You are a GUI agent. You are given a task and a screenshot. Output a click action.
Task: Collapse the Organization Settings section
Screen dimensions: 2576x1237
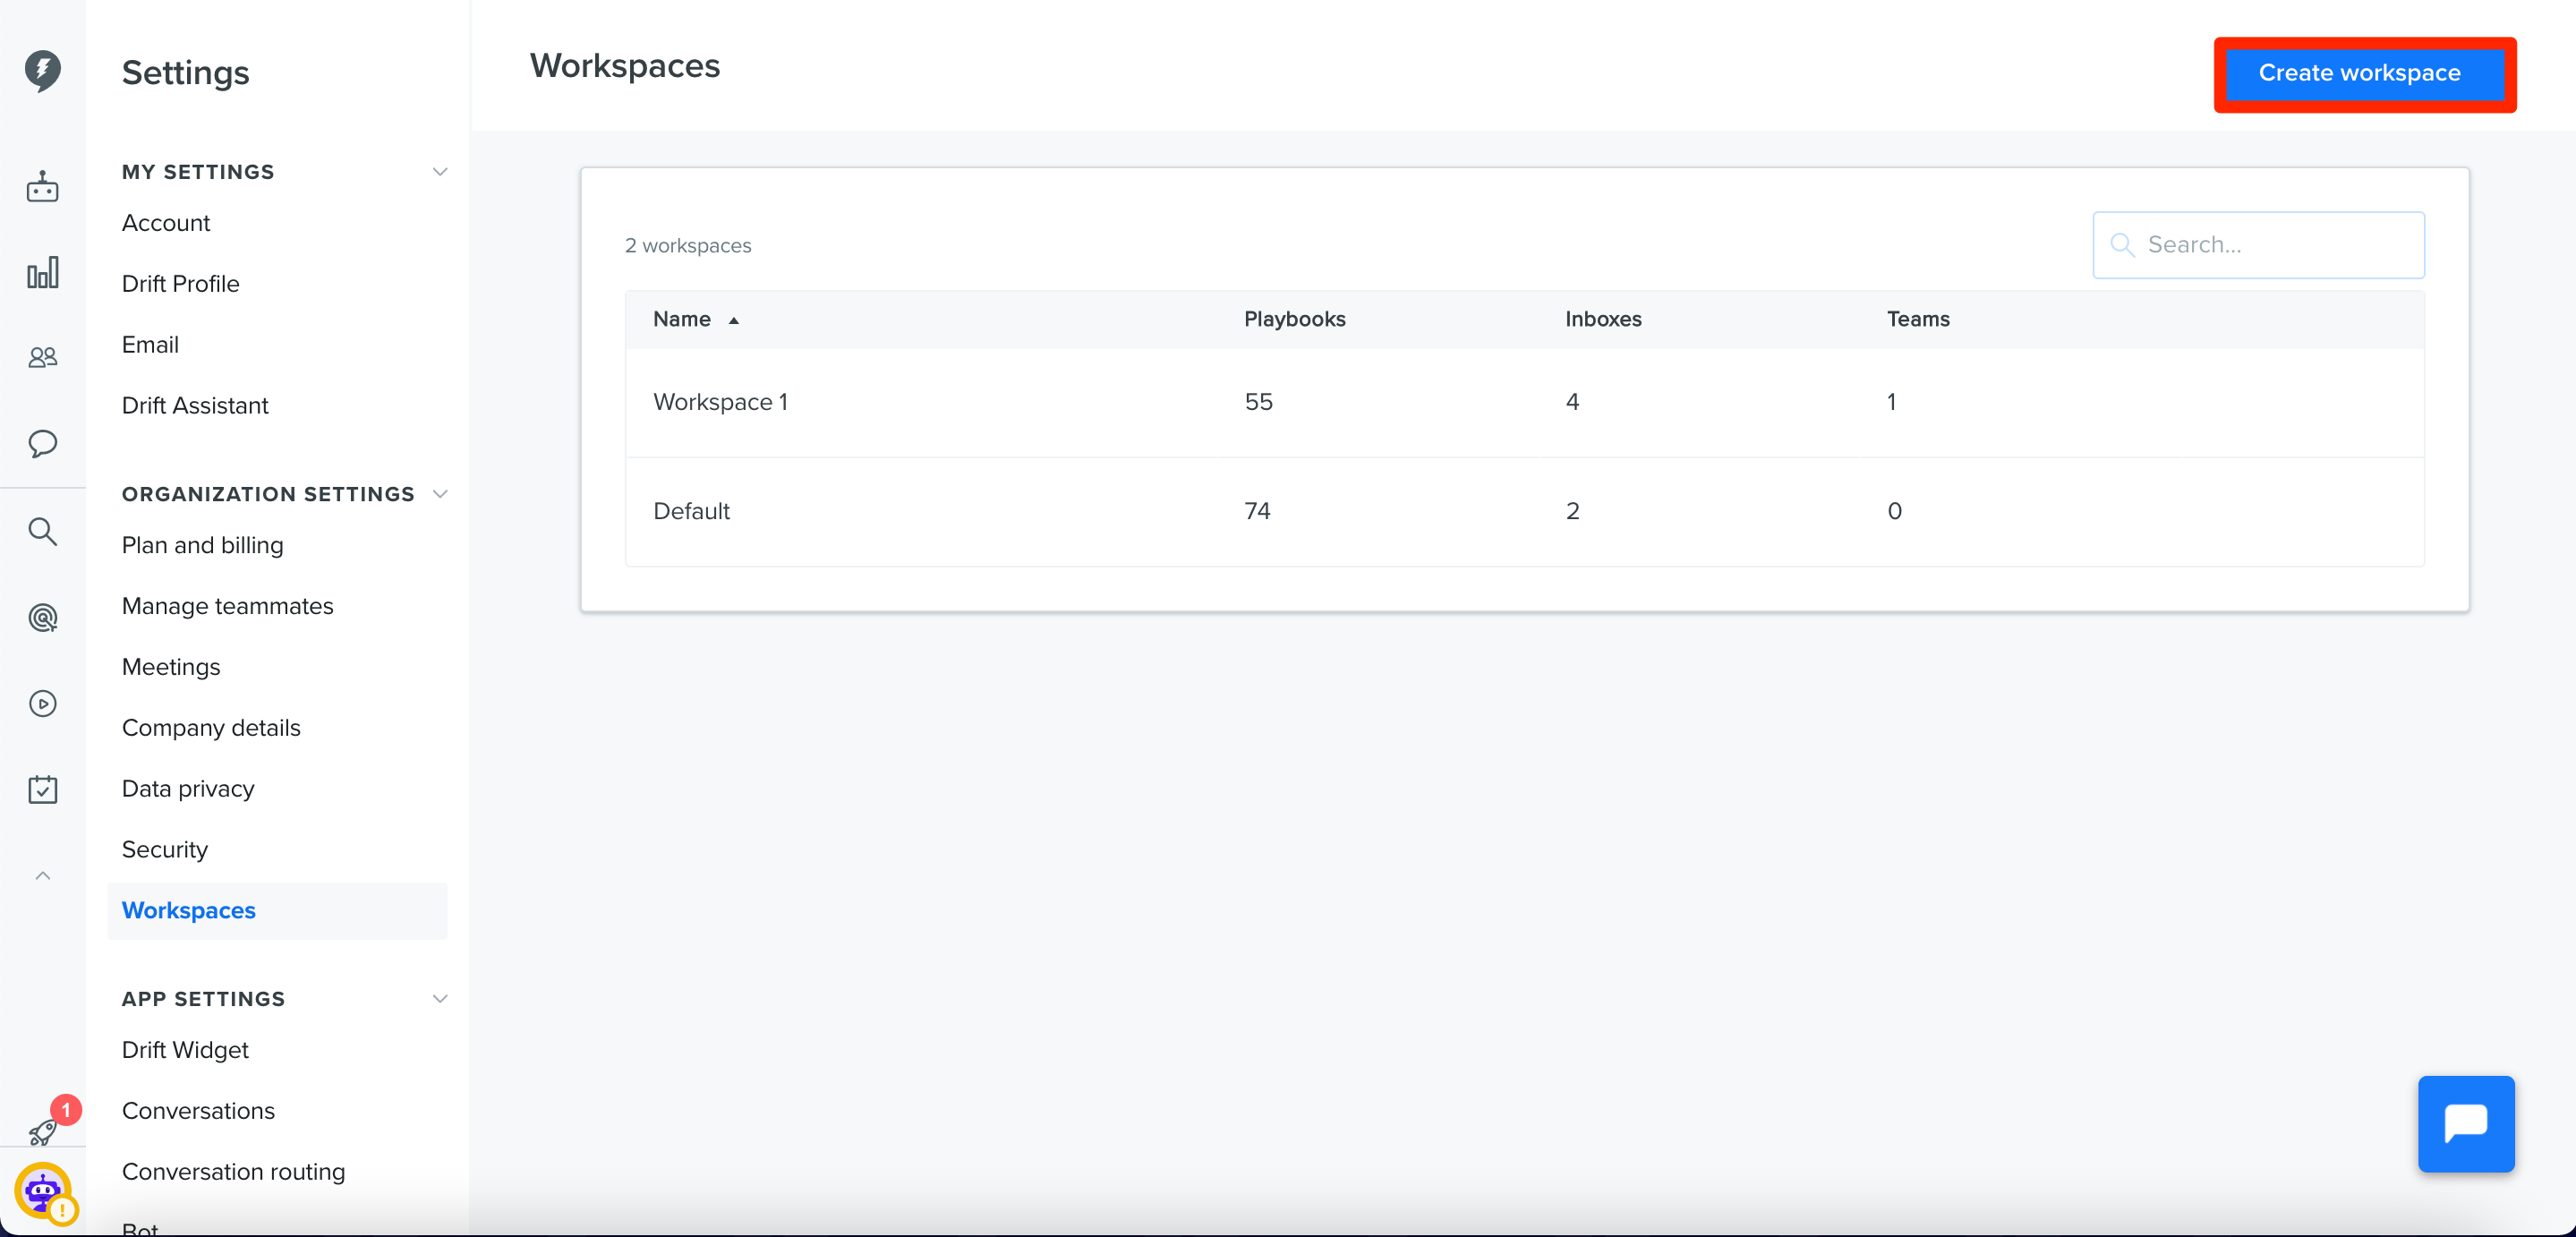pyautogui.click(x=439, y=494)
